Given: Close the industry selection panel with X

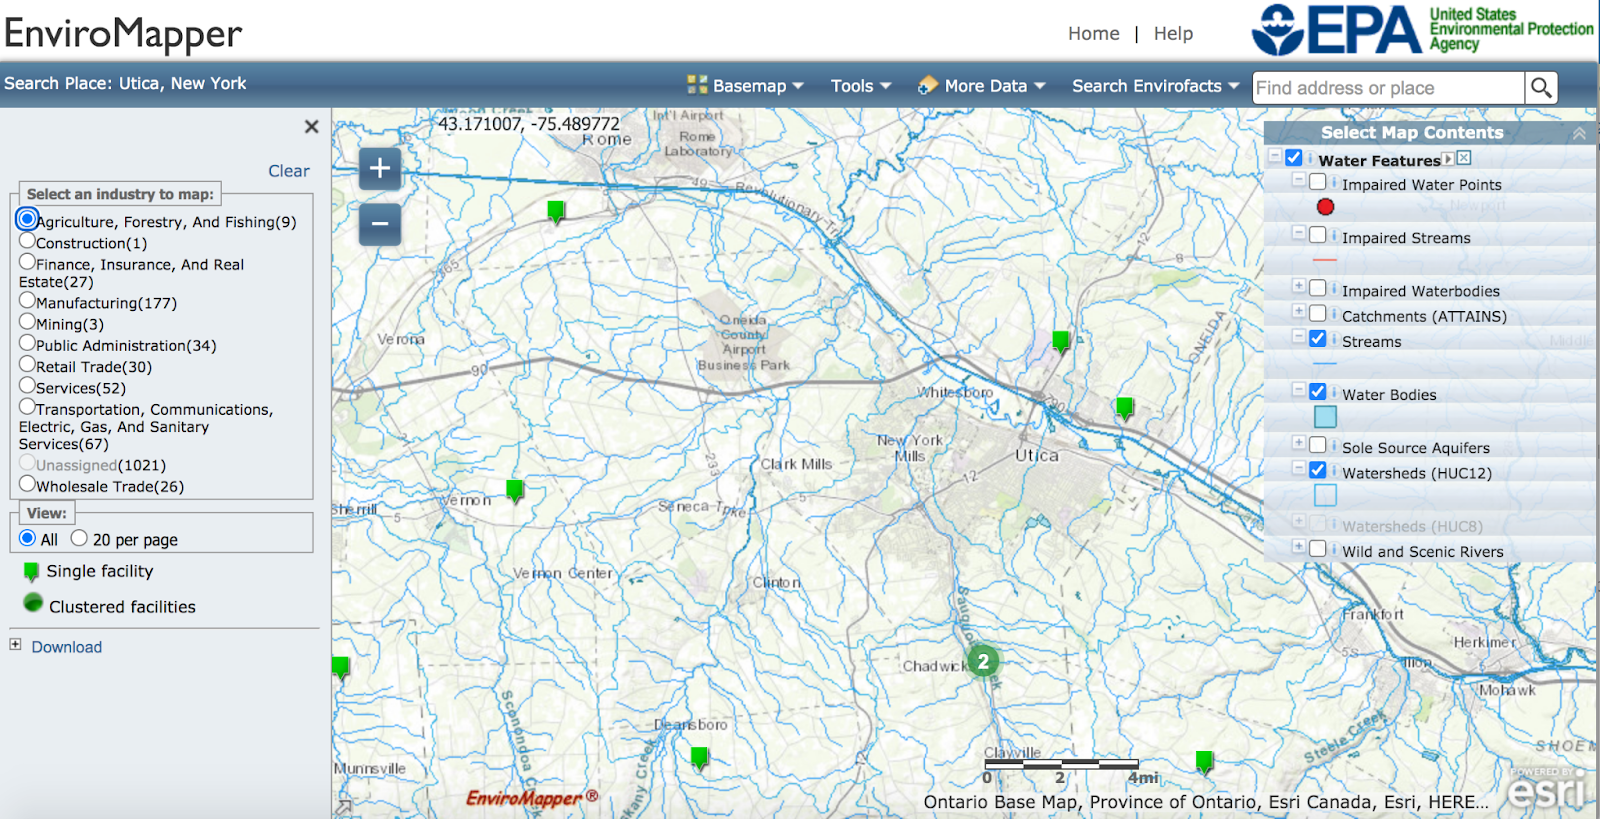Looking at the screenshot, I should click(x=311, y=127).
